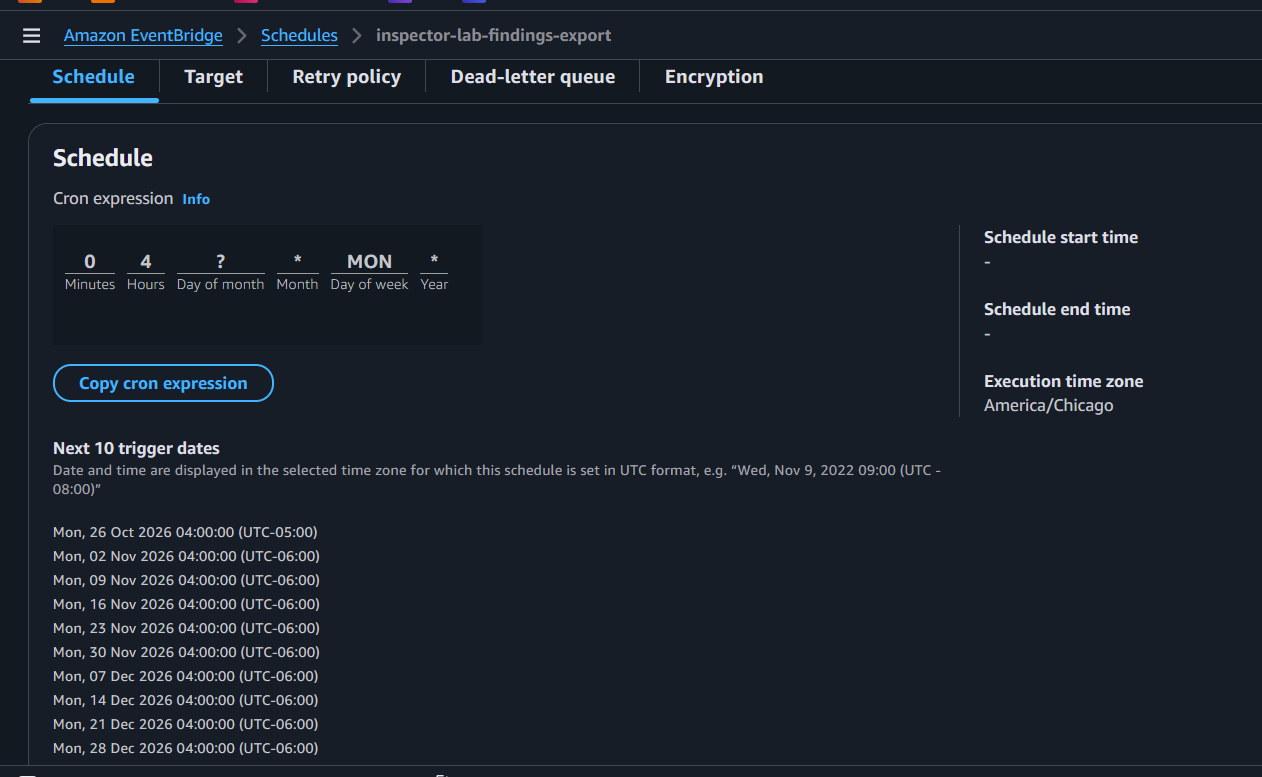Image resolution: width=1262 pixels, height=777 pixels.
Task: Select trigger date Mon, 28 Dec 2026
Action: click(186, 748)
